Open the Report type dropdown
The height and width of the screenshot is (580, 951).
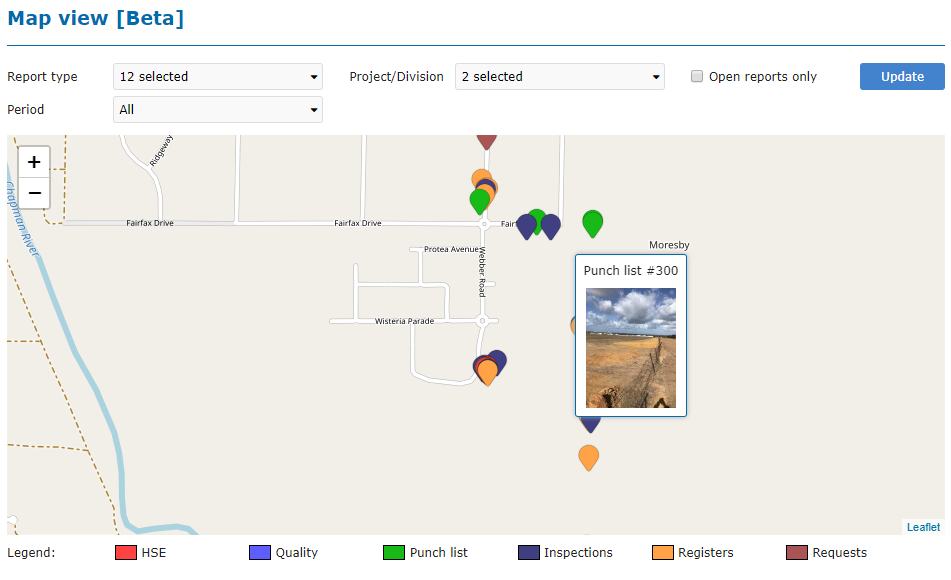pyautogui.click(x=218, y=77)
